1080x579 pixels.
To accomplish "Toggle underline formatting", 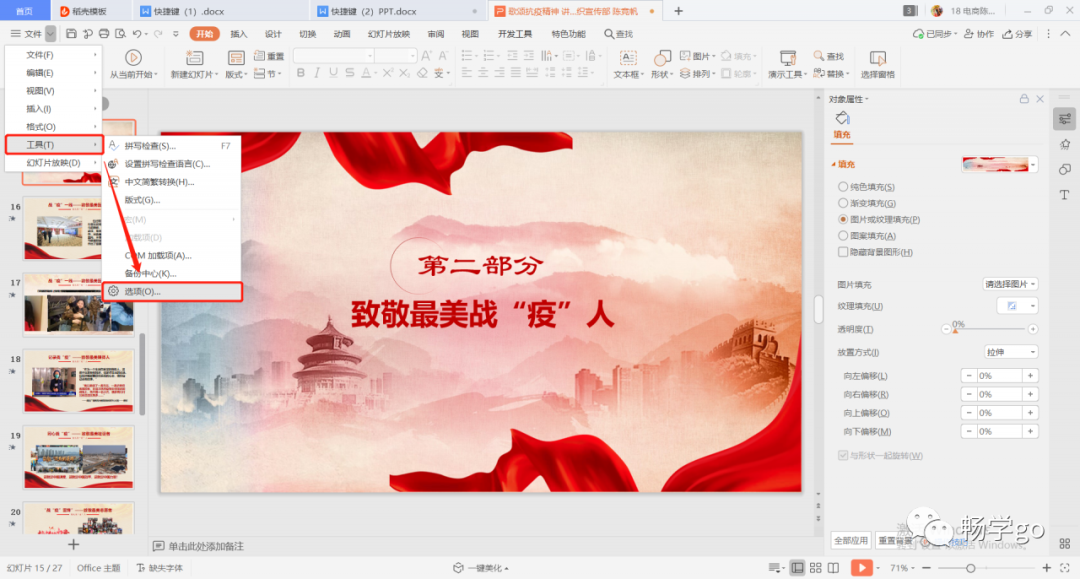I will click(333, 73).
